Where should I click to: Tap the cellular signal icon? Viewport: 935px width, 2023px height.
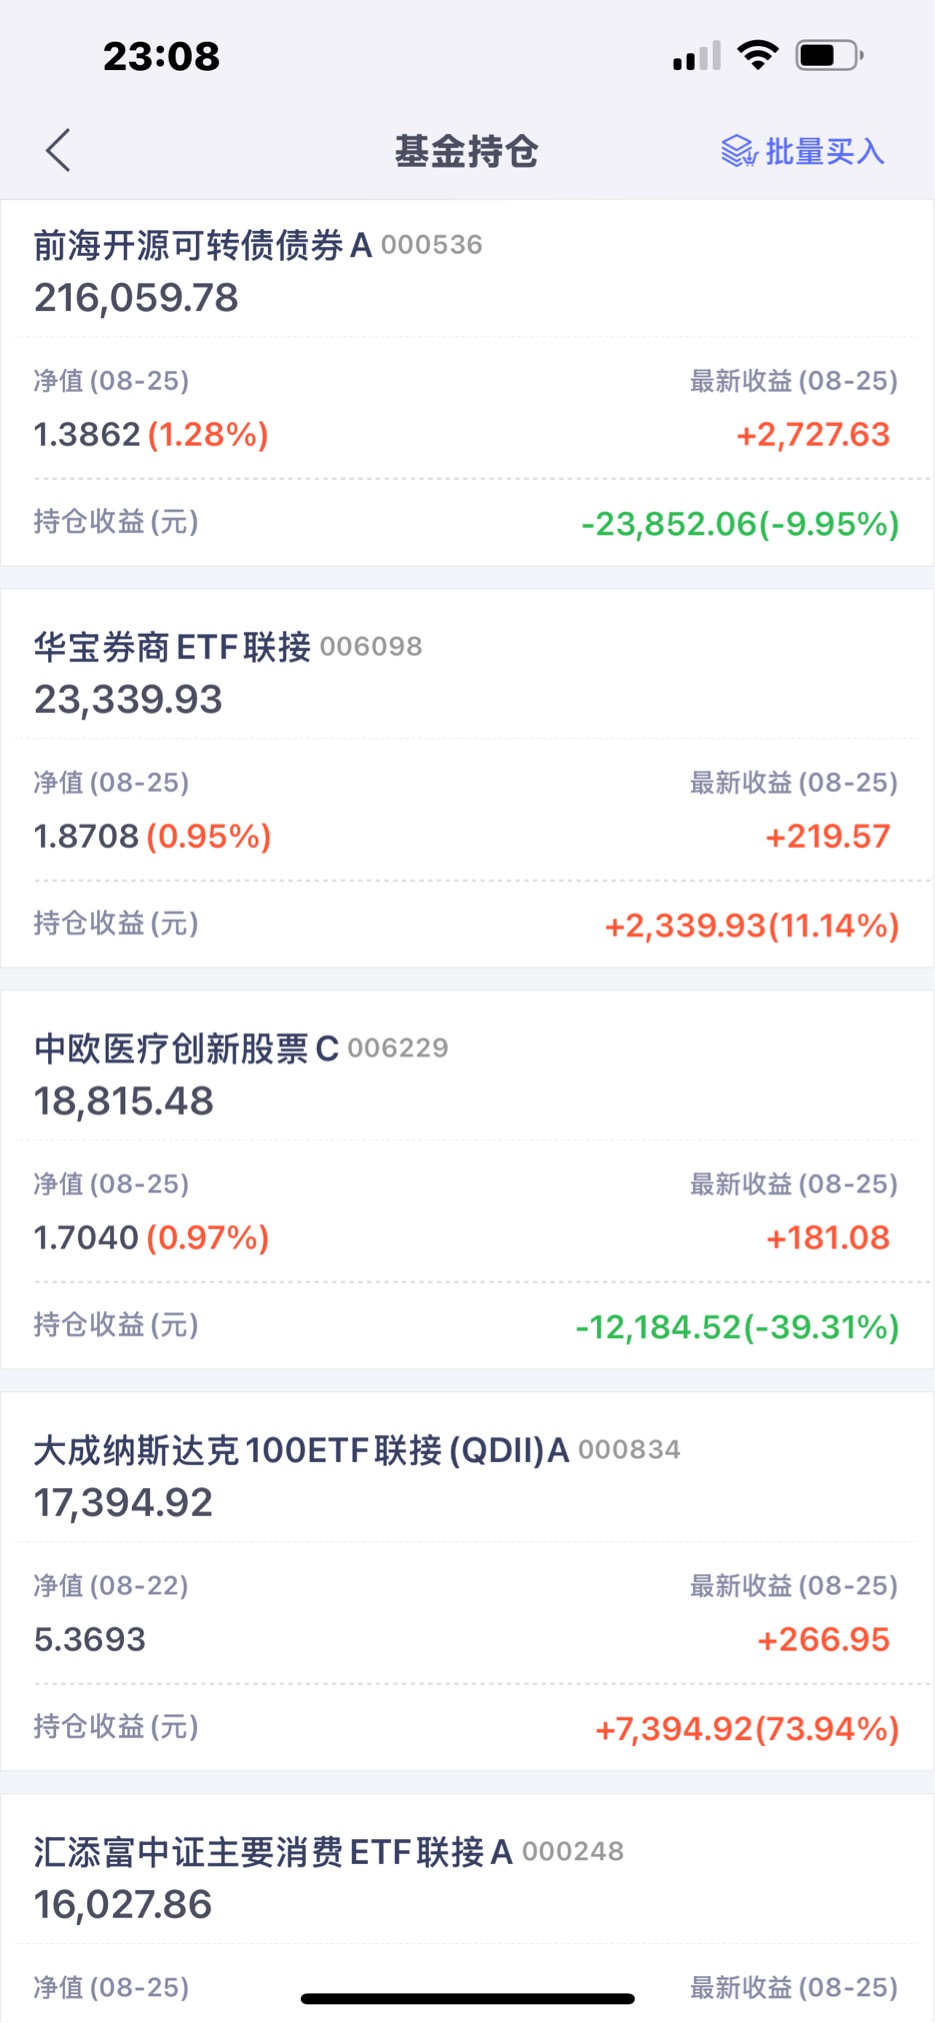click(x=697, y=56)
